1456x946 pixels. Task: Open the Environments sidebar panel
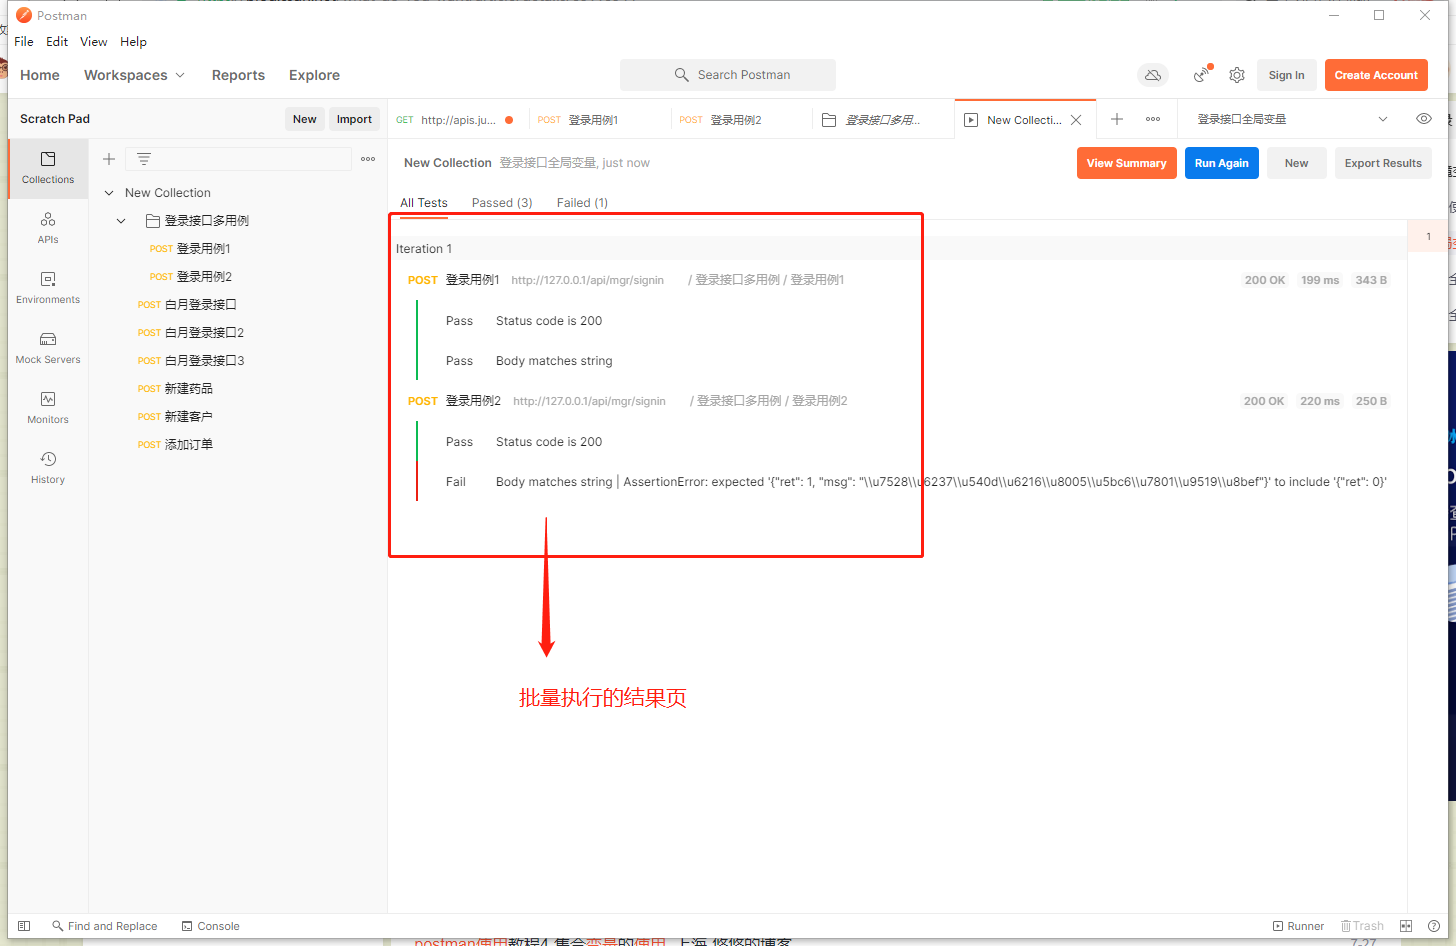48,288
